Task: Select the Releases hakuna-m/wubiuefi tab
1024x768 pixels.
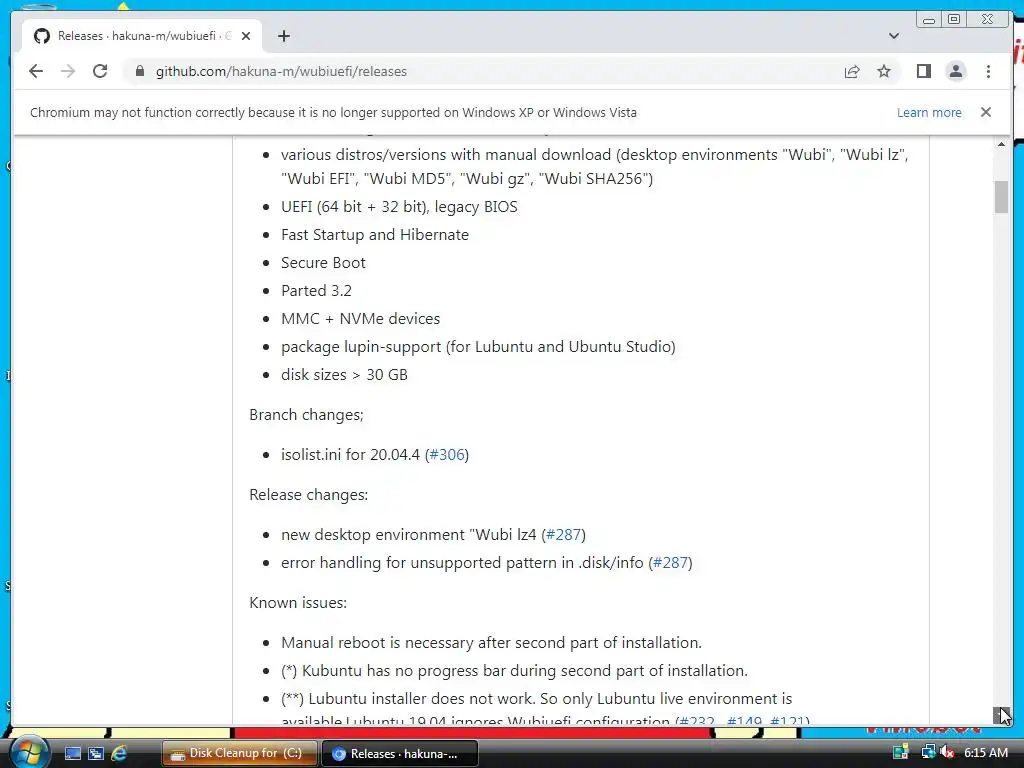Action: point(142,36)
